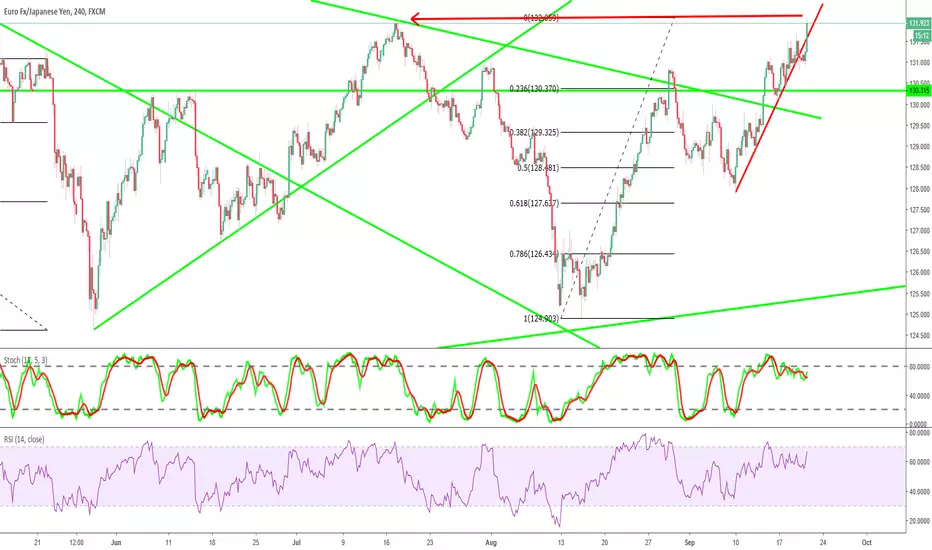
Task: Click the green 130.315 price tag
Action: coord(918,90)
